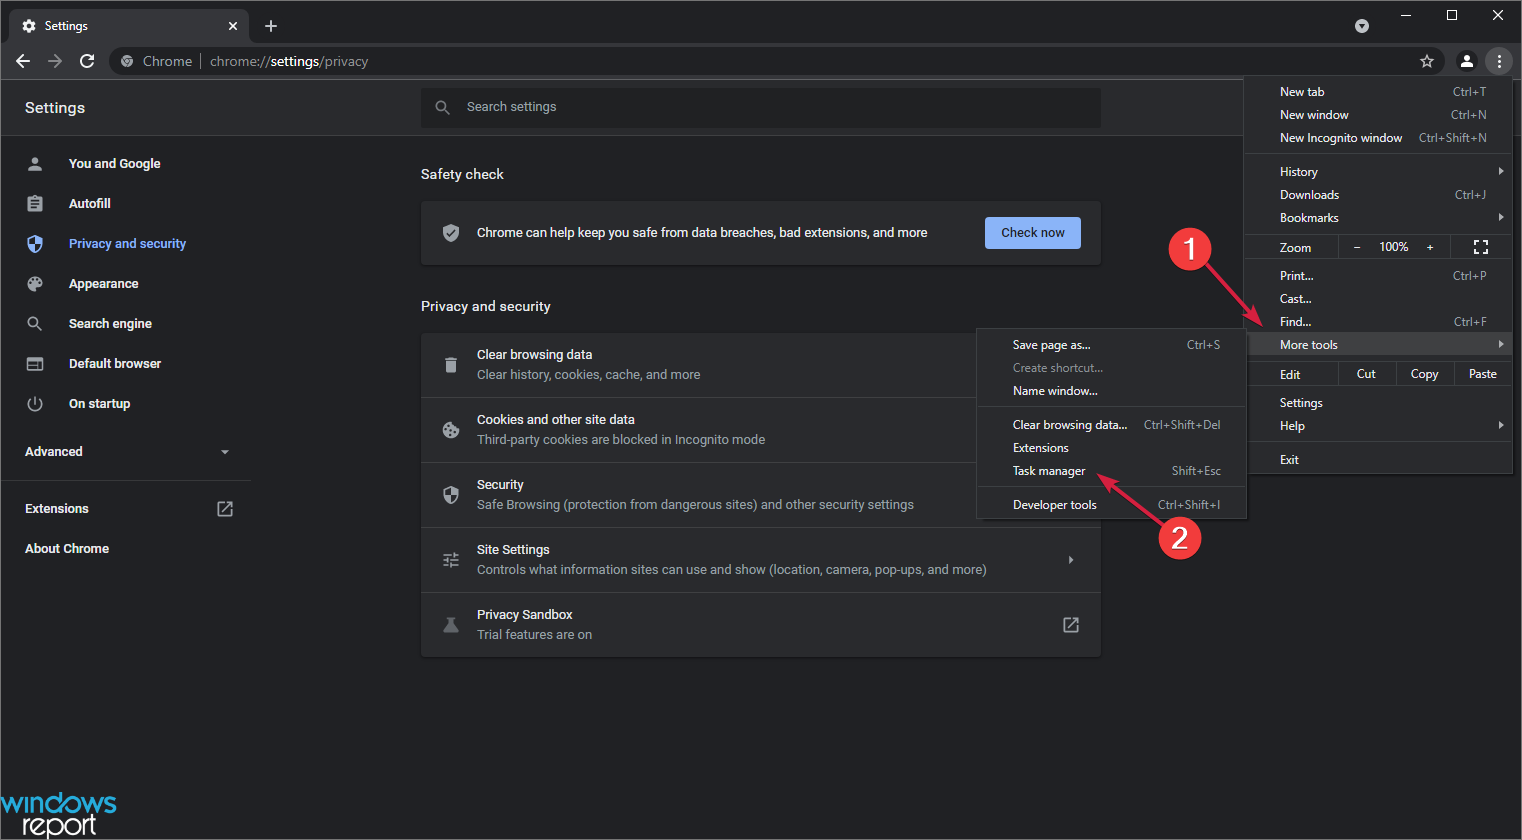Click the Search engine magnifier icon
Image resolution: width=1522 pixels, height=840 pixels.
(35, 323)
